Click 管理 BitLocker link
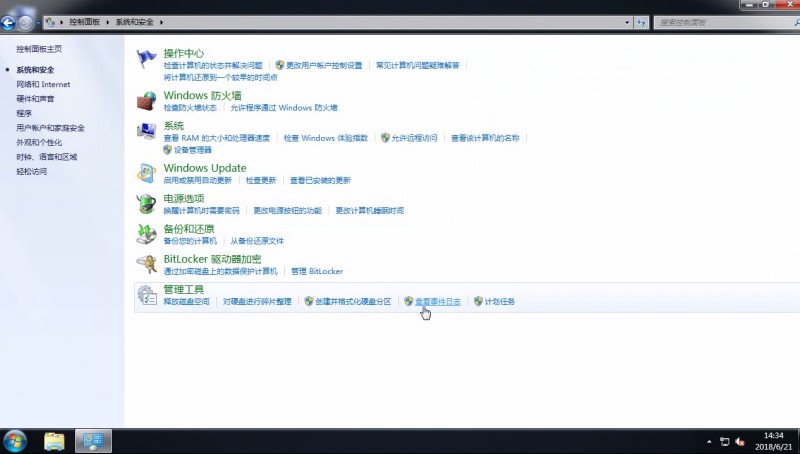 pos(317,271)
